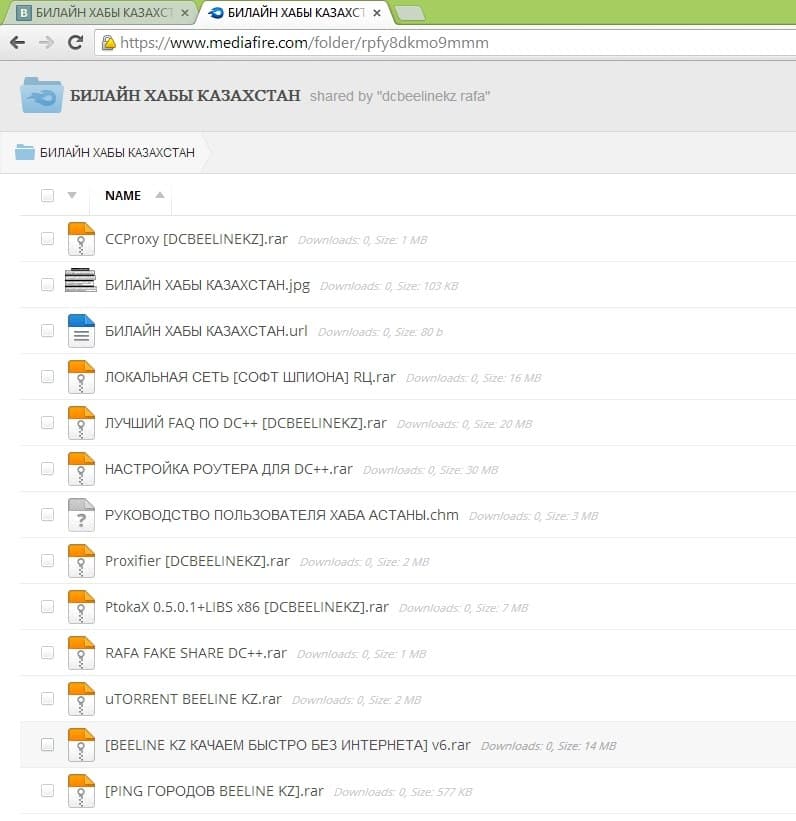The height and width of the screenshot is (821, 796).
Task: Click unknown-file icon for РУКОВОДСТВО ПОЛЬЗОВАТЕЛЯ ХАБА АСТАНЫ.chm
Action: [81, 515]
